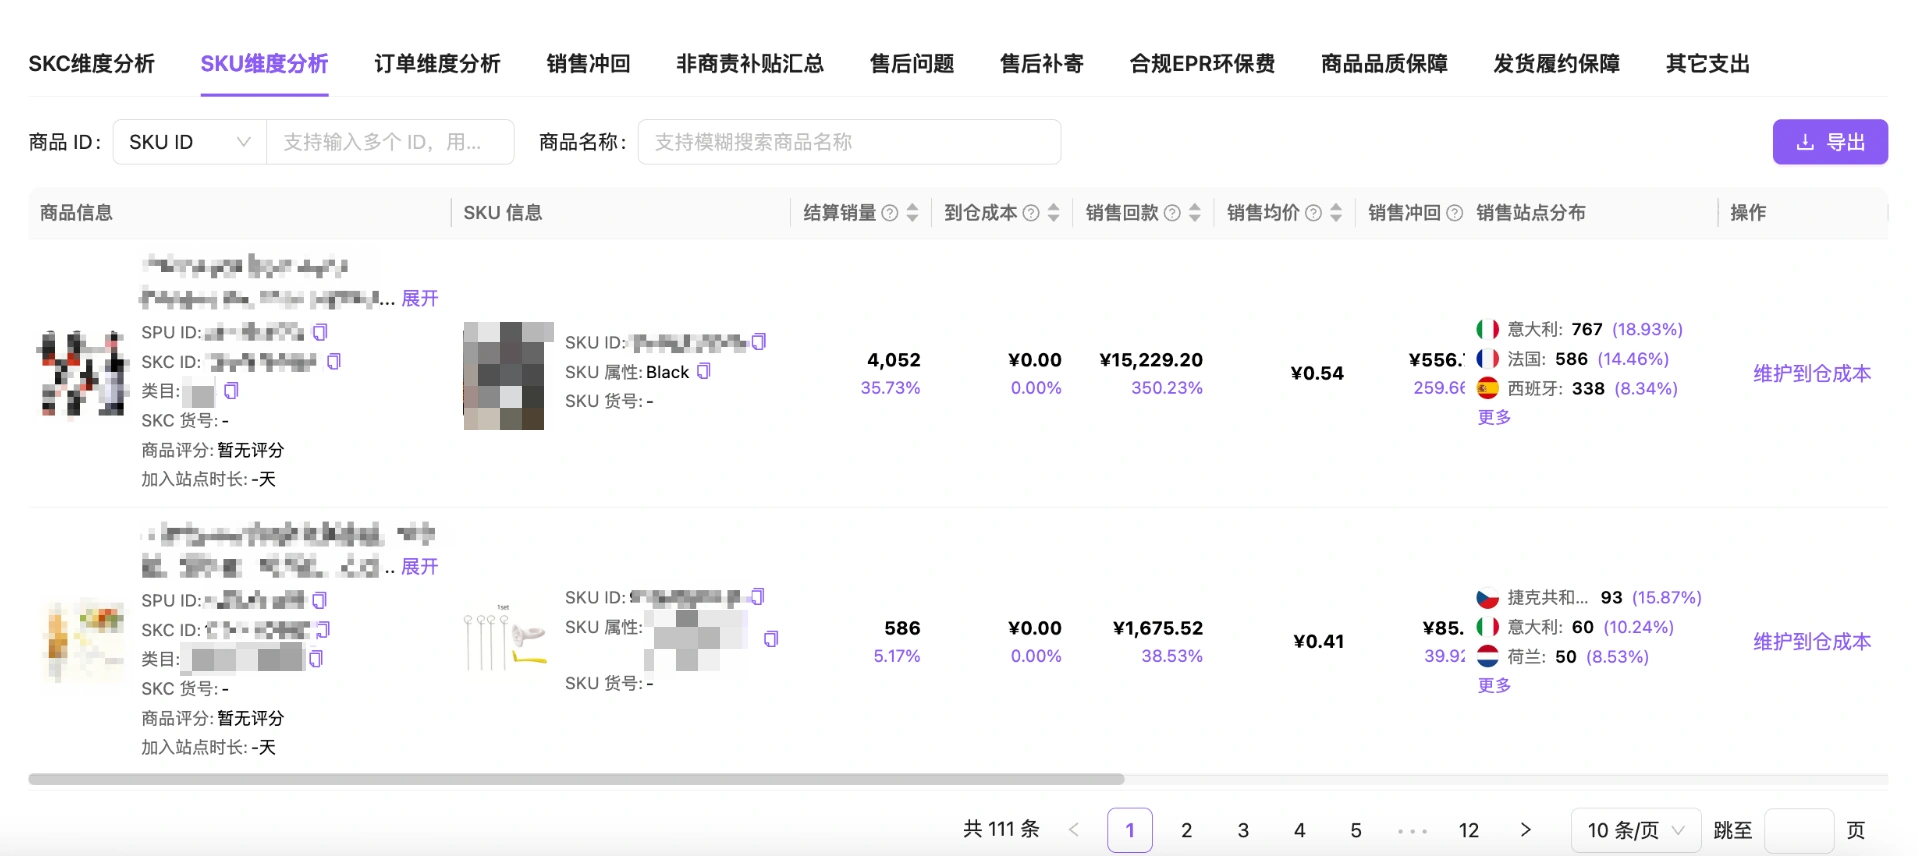Select the SKU维度分析 tab
This screenshot has height=856, width=1918.
tap(264, 64)
